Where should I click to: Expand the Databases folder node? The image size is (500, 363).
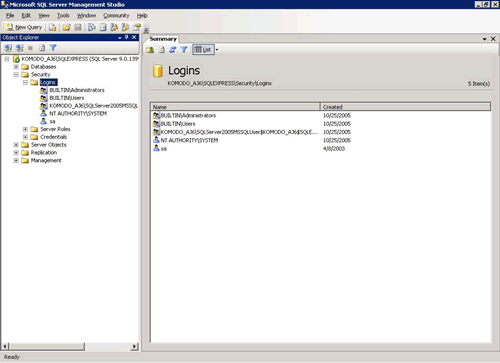click(16, 67)
